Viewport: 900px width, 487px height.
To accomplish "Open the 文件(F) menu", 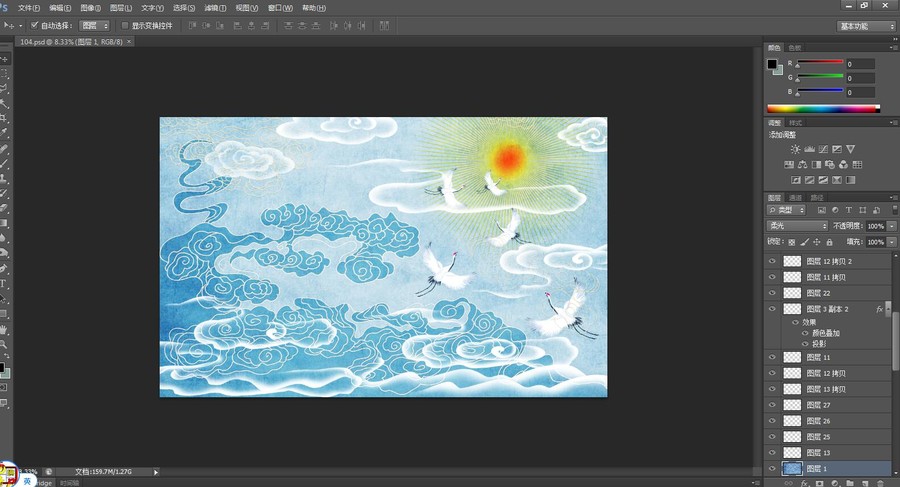I will 29,8.
